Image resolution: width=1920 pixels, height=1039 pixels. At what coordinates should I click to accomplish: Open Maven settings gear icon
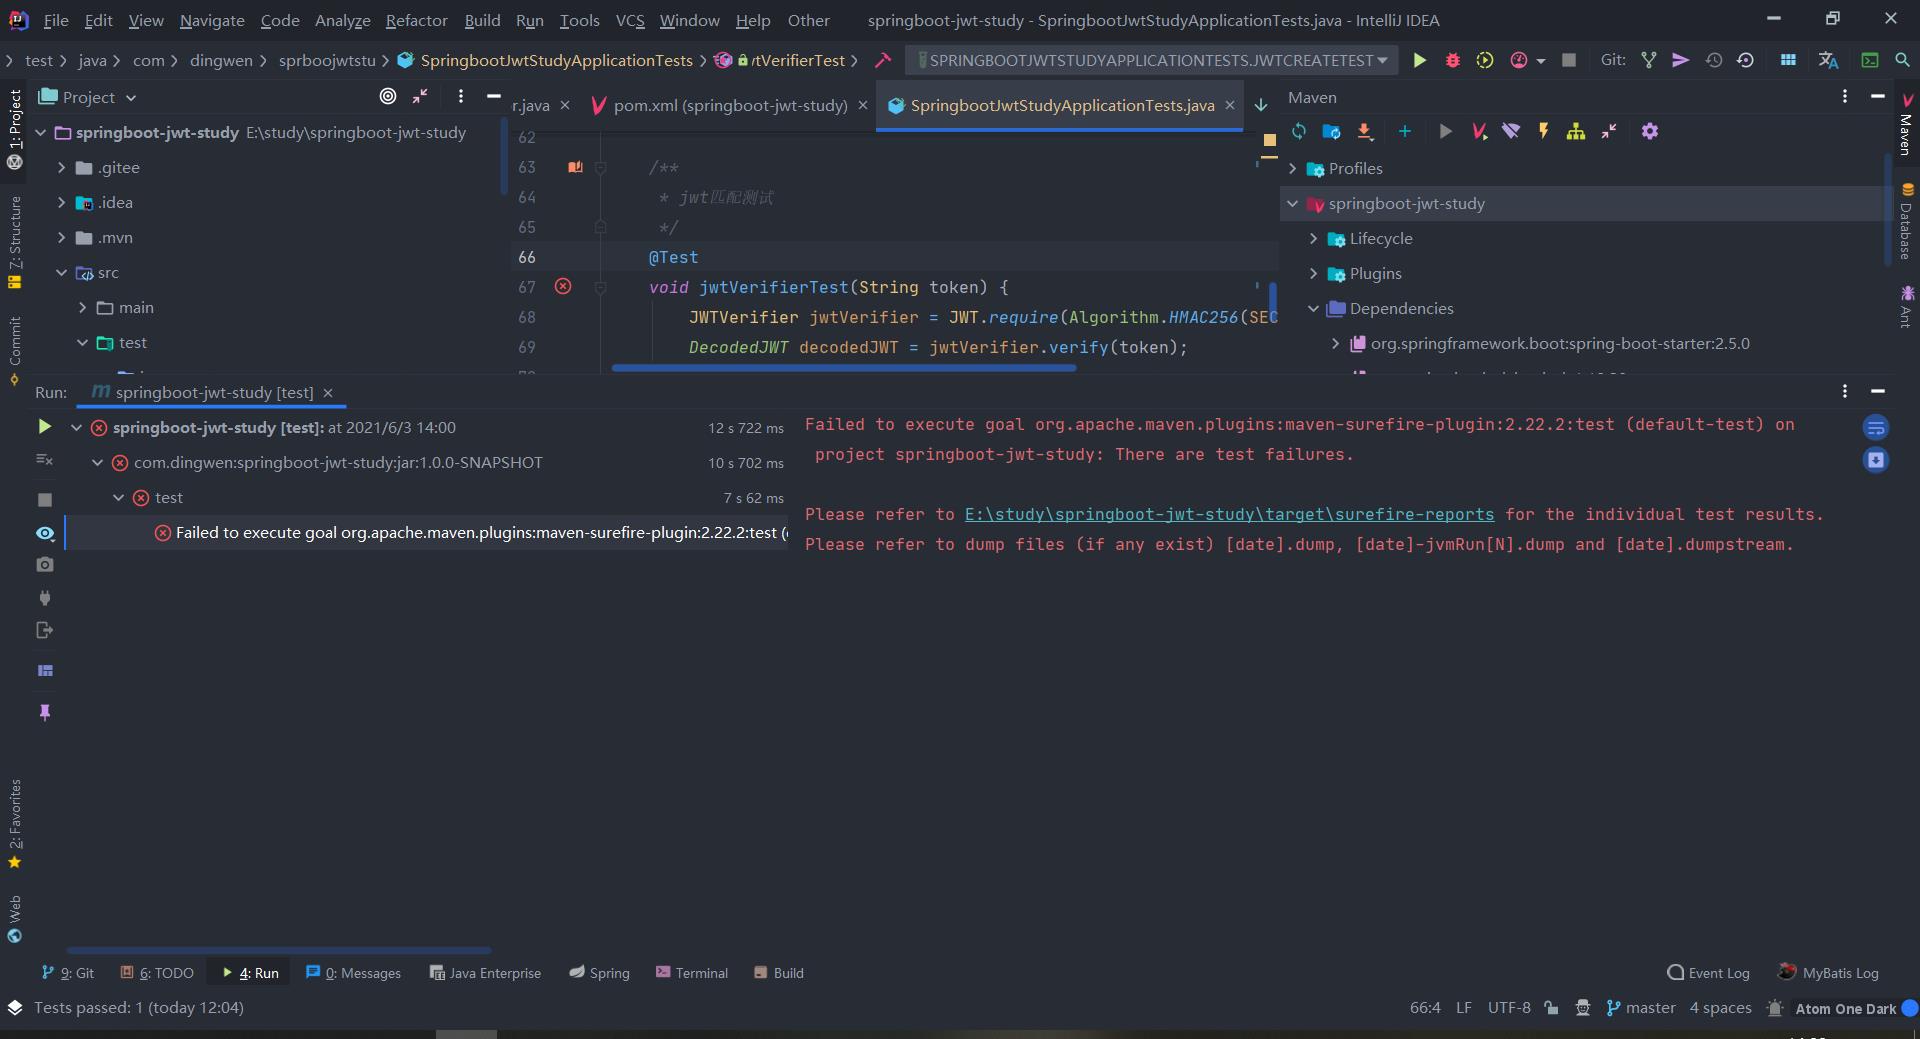click(1650, 131)
